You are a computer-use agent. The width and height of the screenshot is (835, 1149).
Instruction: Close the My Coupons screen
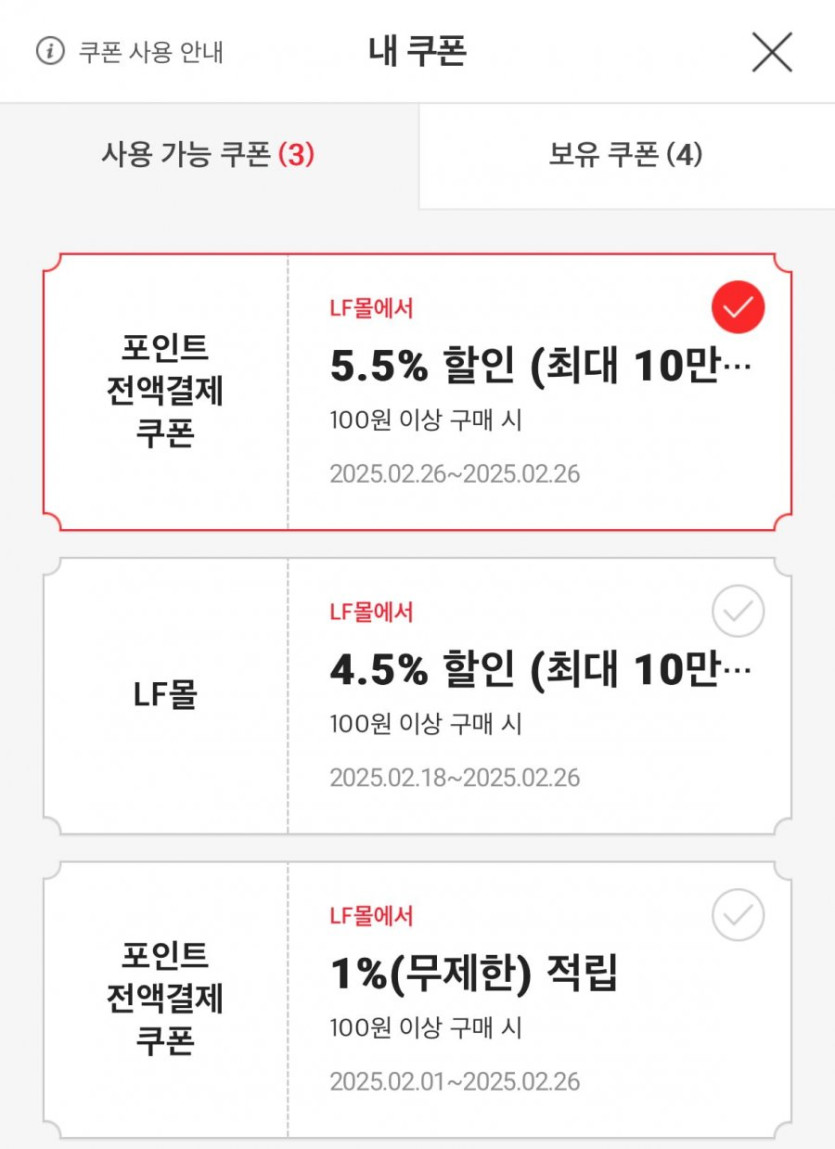(771, 52)
